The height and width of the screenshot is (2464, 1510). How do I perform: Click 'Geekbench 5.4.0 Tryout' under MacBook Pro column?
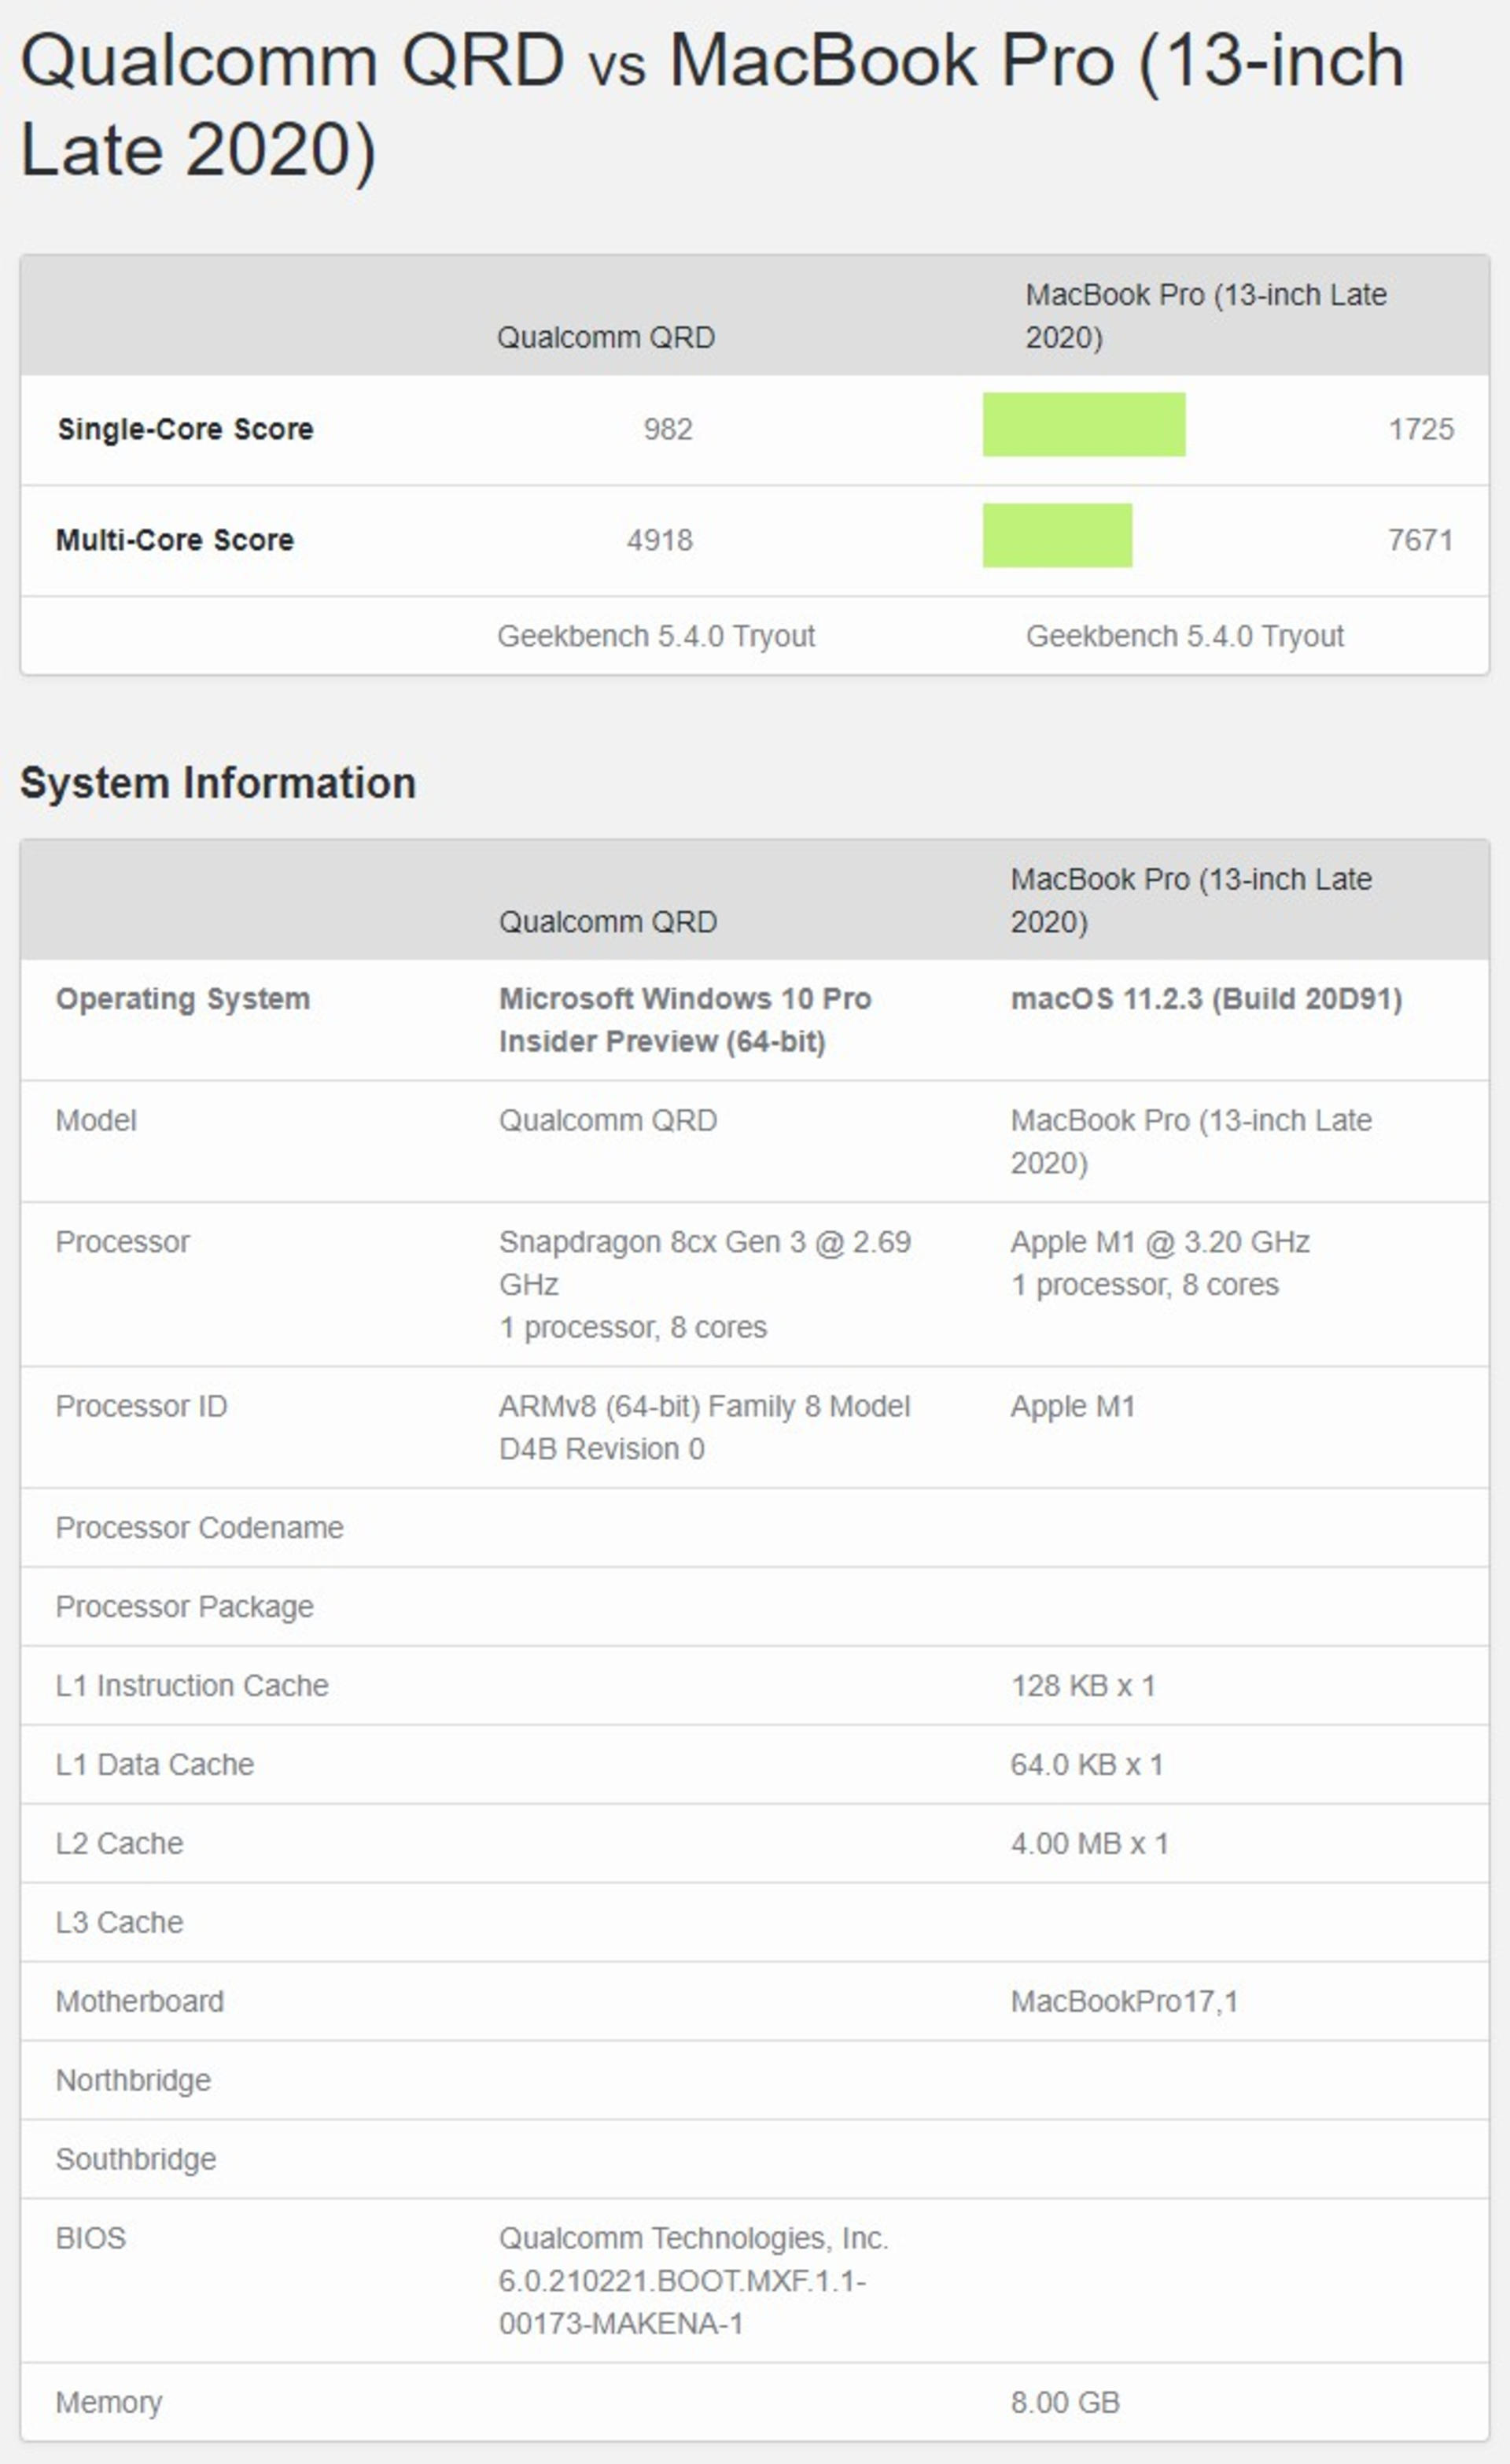click(x=1185, y=637)
